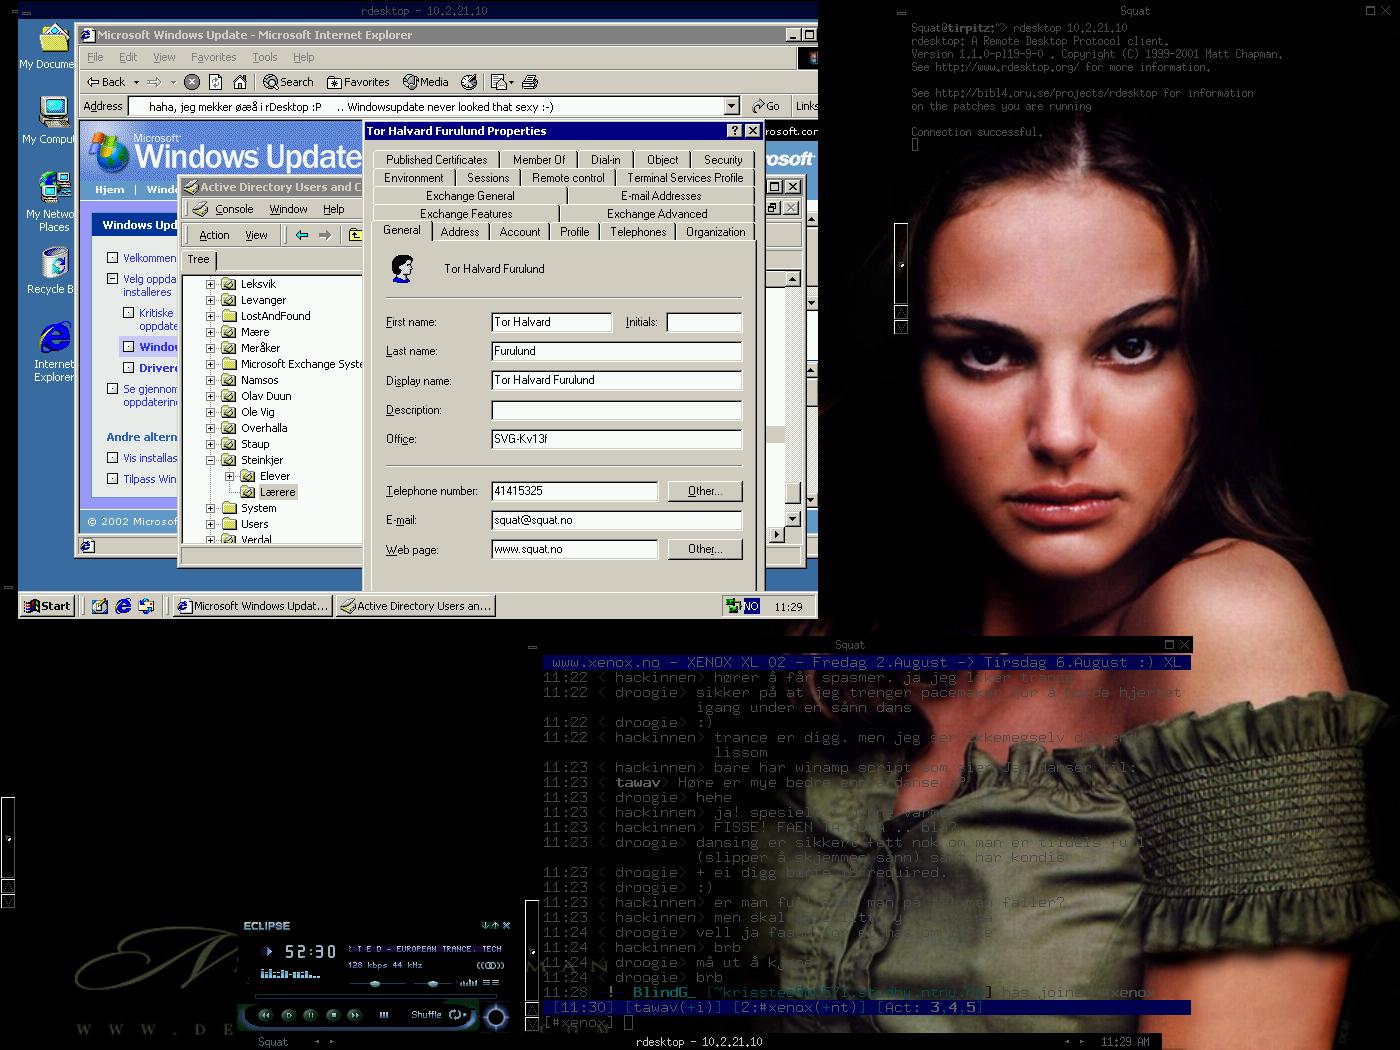Viewport: 1400px width, 1050px height.
Task: Toggle repeat icon in Eclipse music player
Action: [454, 1014]
